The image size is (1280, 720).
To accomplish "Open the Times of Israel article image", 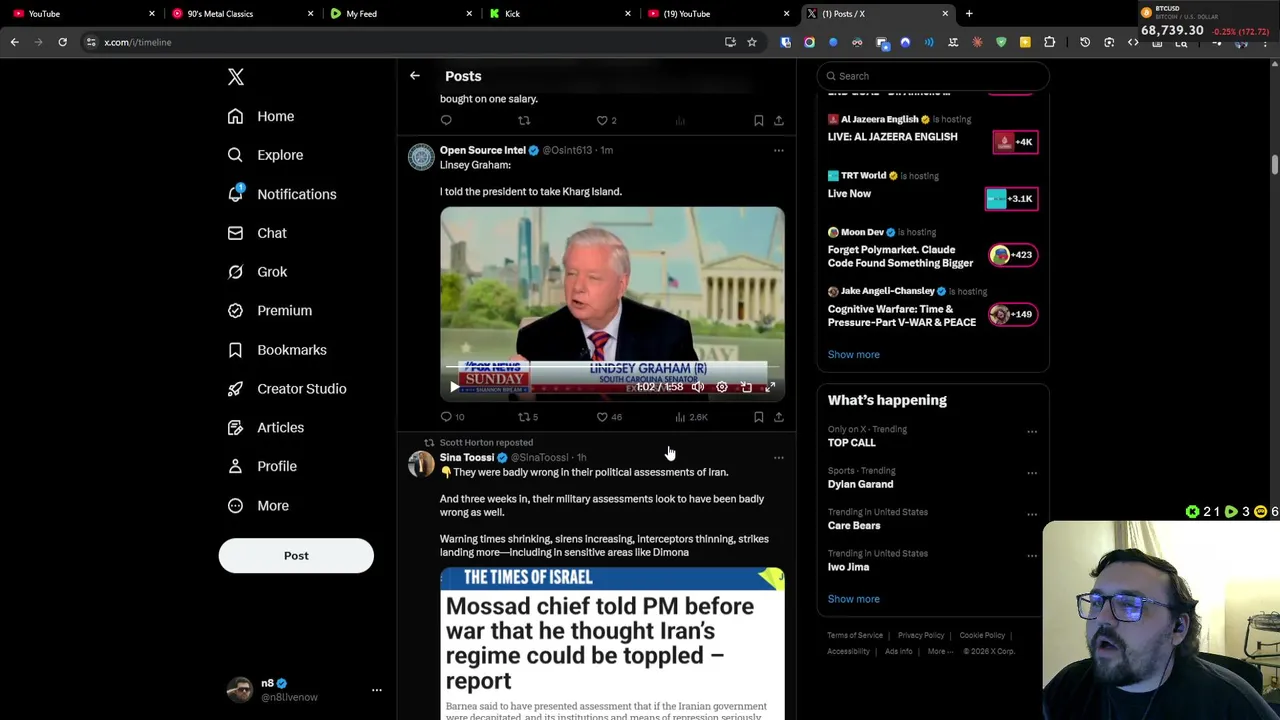I will pos(612,644).
